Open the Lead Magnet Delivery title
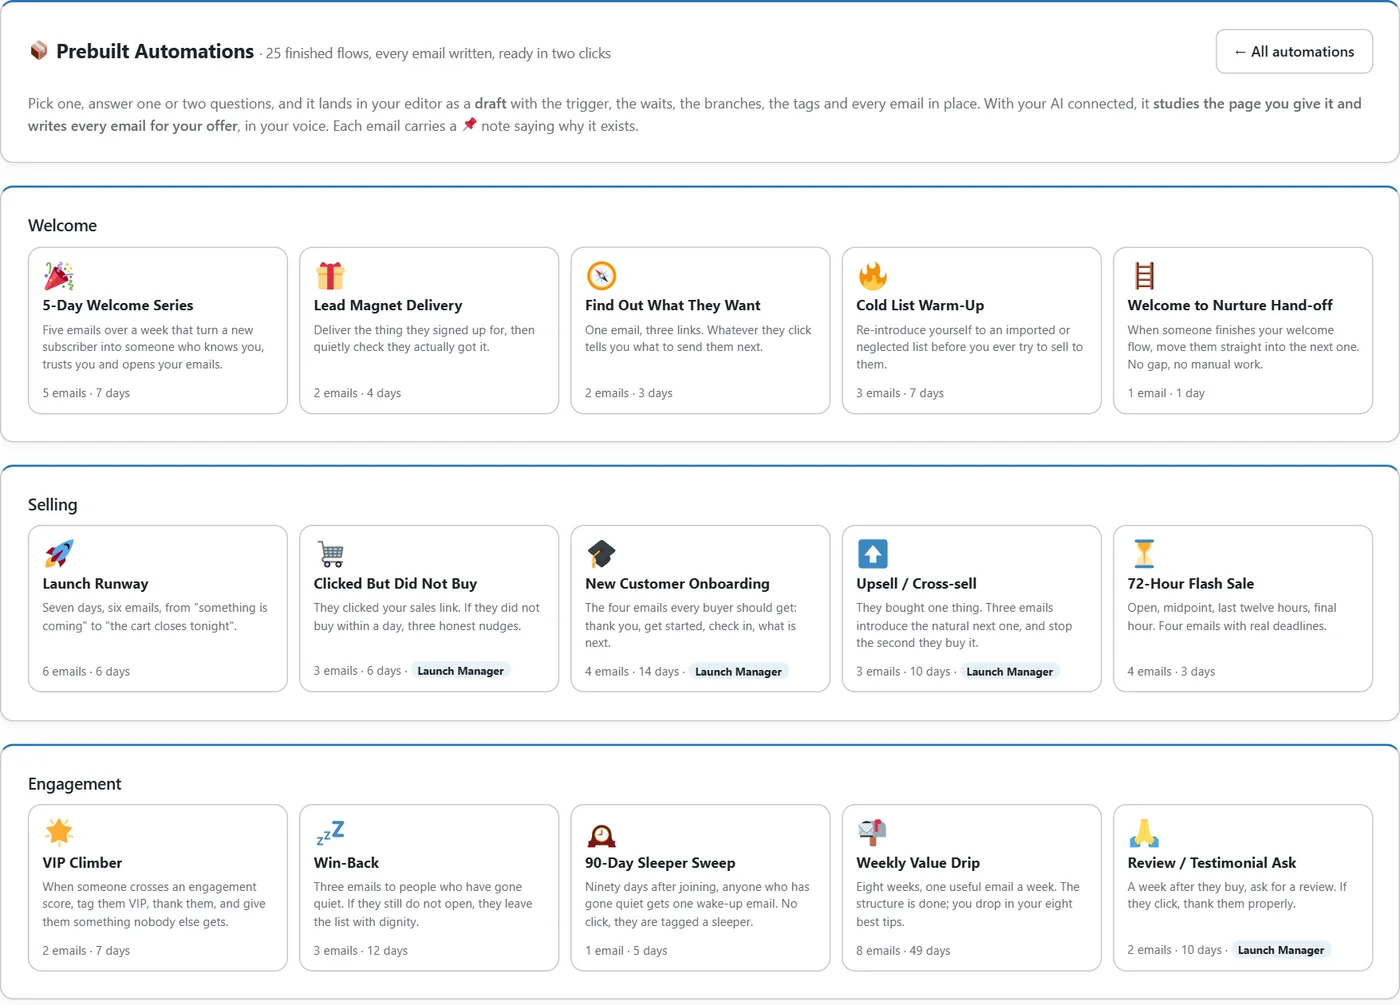1400x1005 pixels. 388,306
